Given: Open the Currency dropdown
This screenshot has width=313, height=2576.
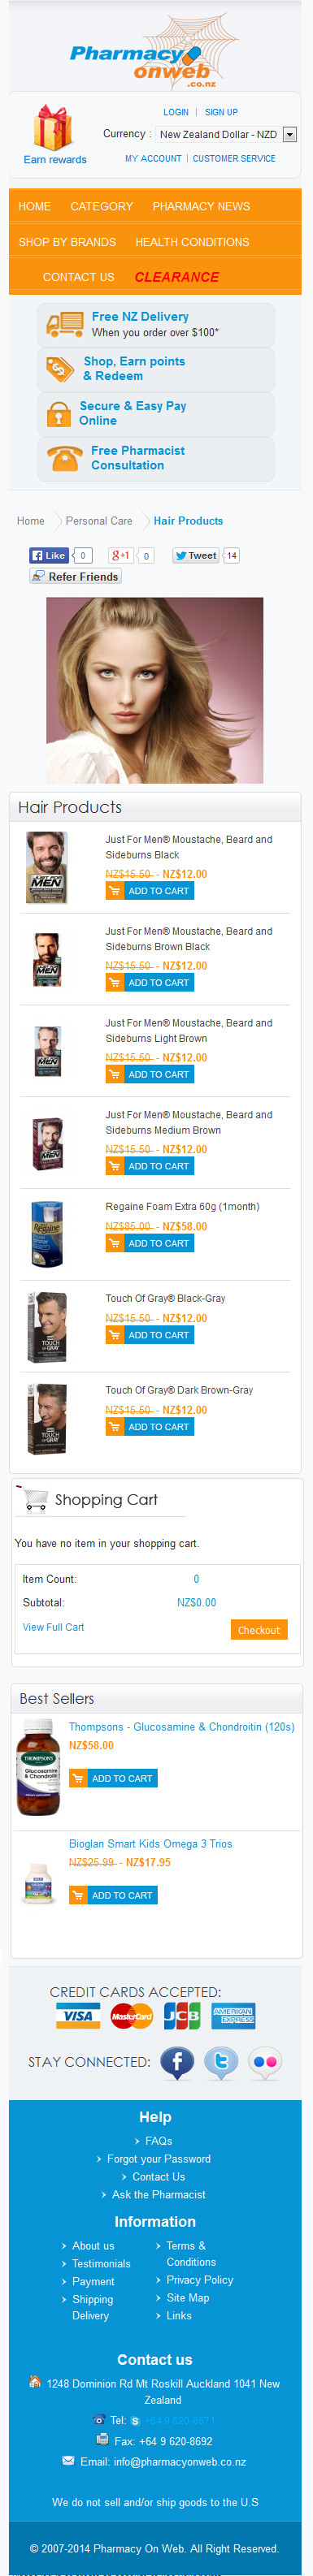Looking at the screenshot, I should [x=226, y=134].
